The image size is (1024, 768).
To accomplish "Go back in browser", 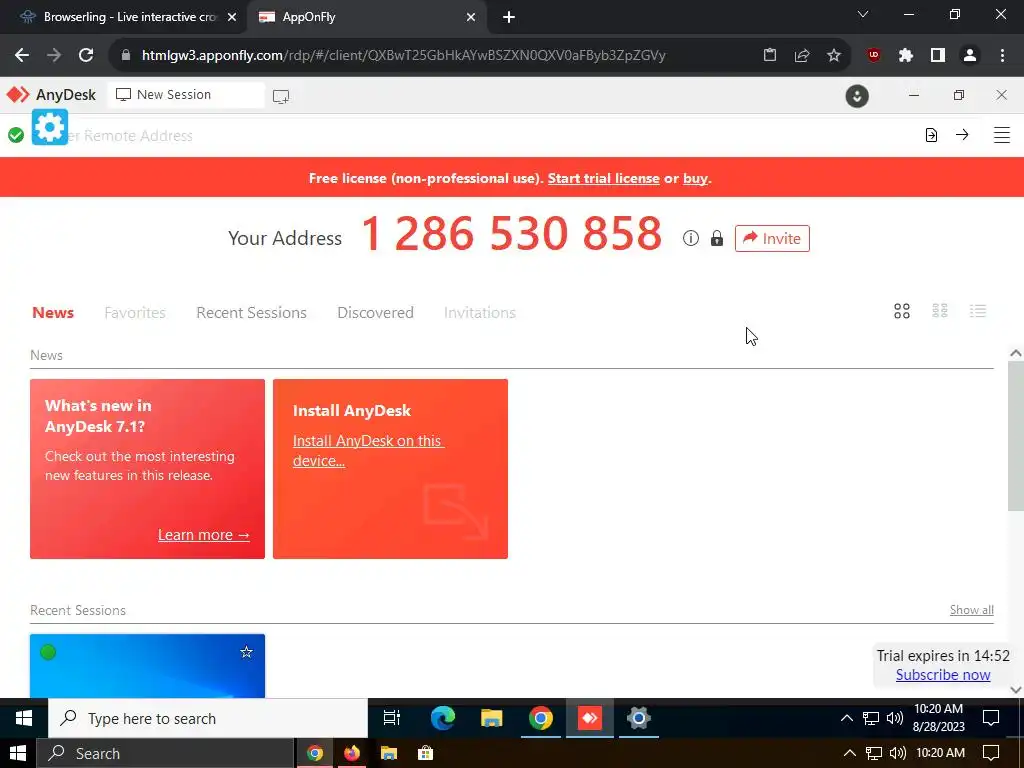I will coord(22,55).
